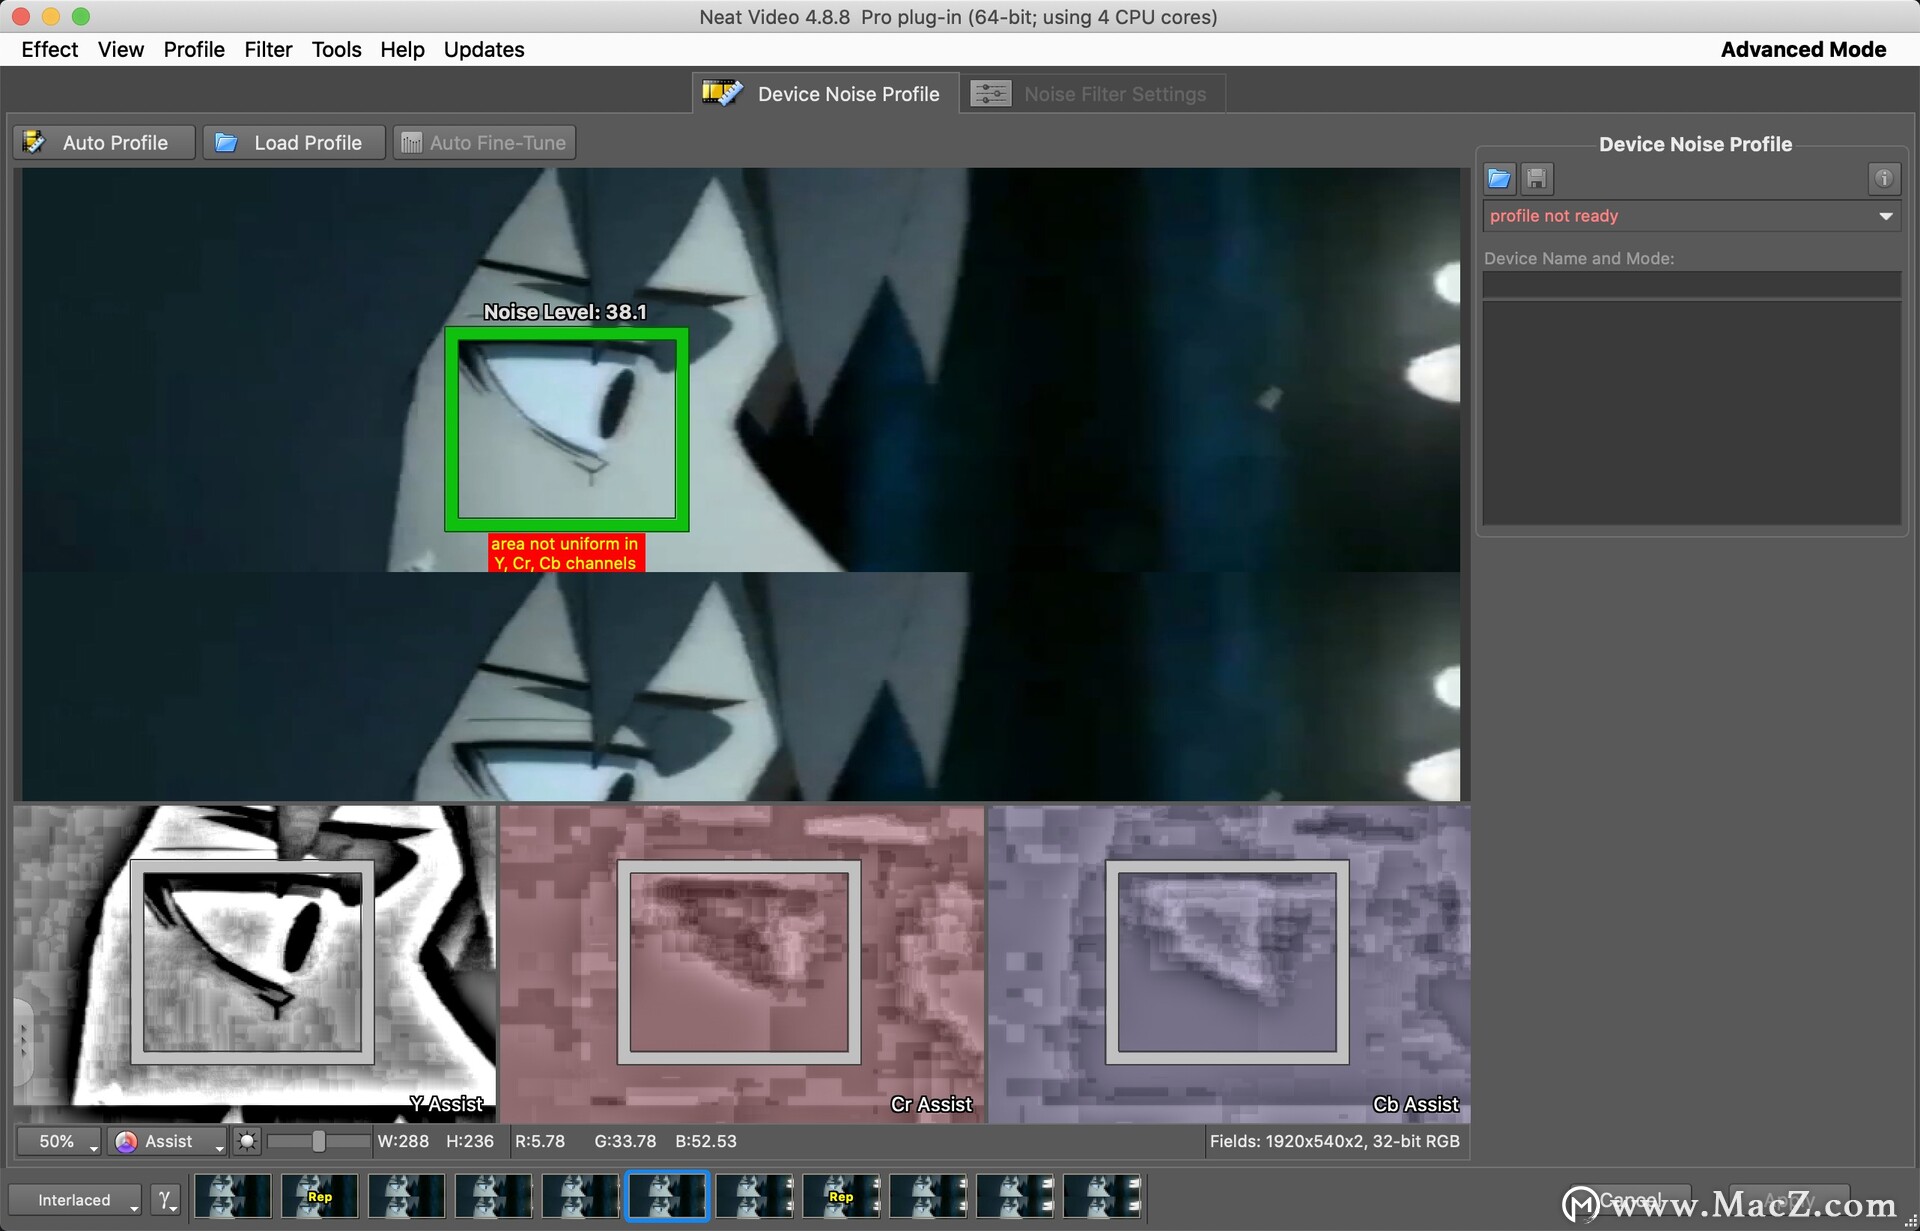The image size is (1920, 1231).
Task: Click the profile info icon
Action: coord(1883,179)
